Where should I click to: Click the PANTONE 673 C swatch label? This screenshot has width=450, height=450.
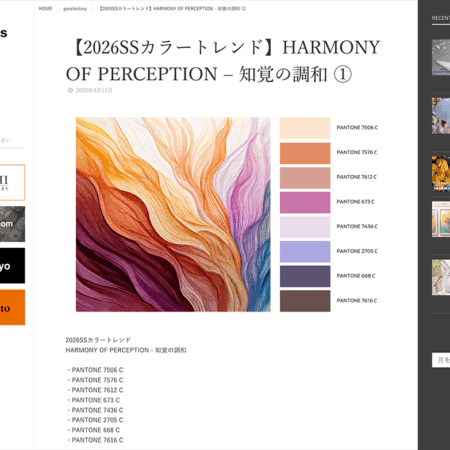[x=355, y=202]
